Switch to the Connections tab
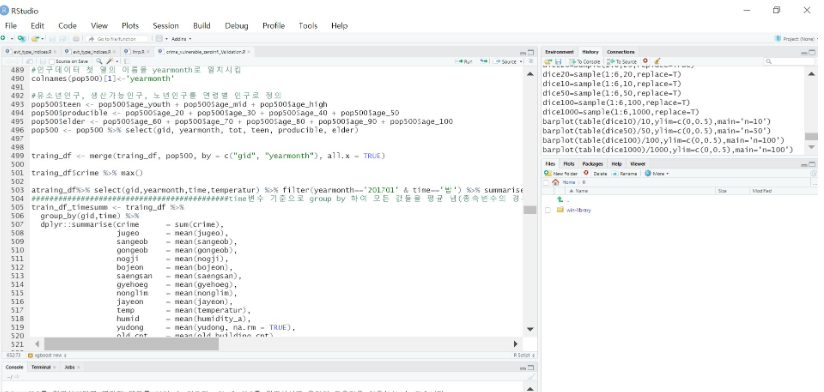Screen dimensions: 824x392 point(621,52)
